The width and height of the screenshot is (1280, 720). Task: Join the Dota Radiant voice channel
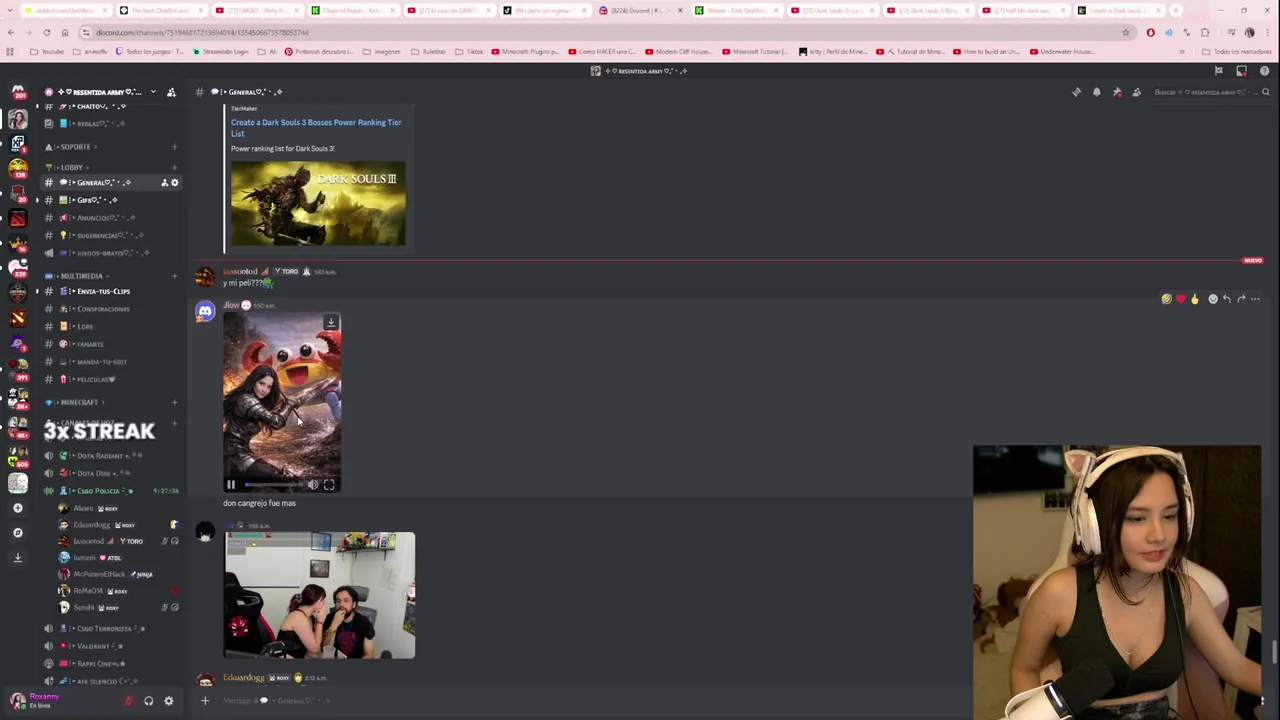click(x=110, y=456)
